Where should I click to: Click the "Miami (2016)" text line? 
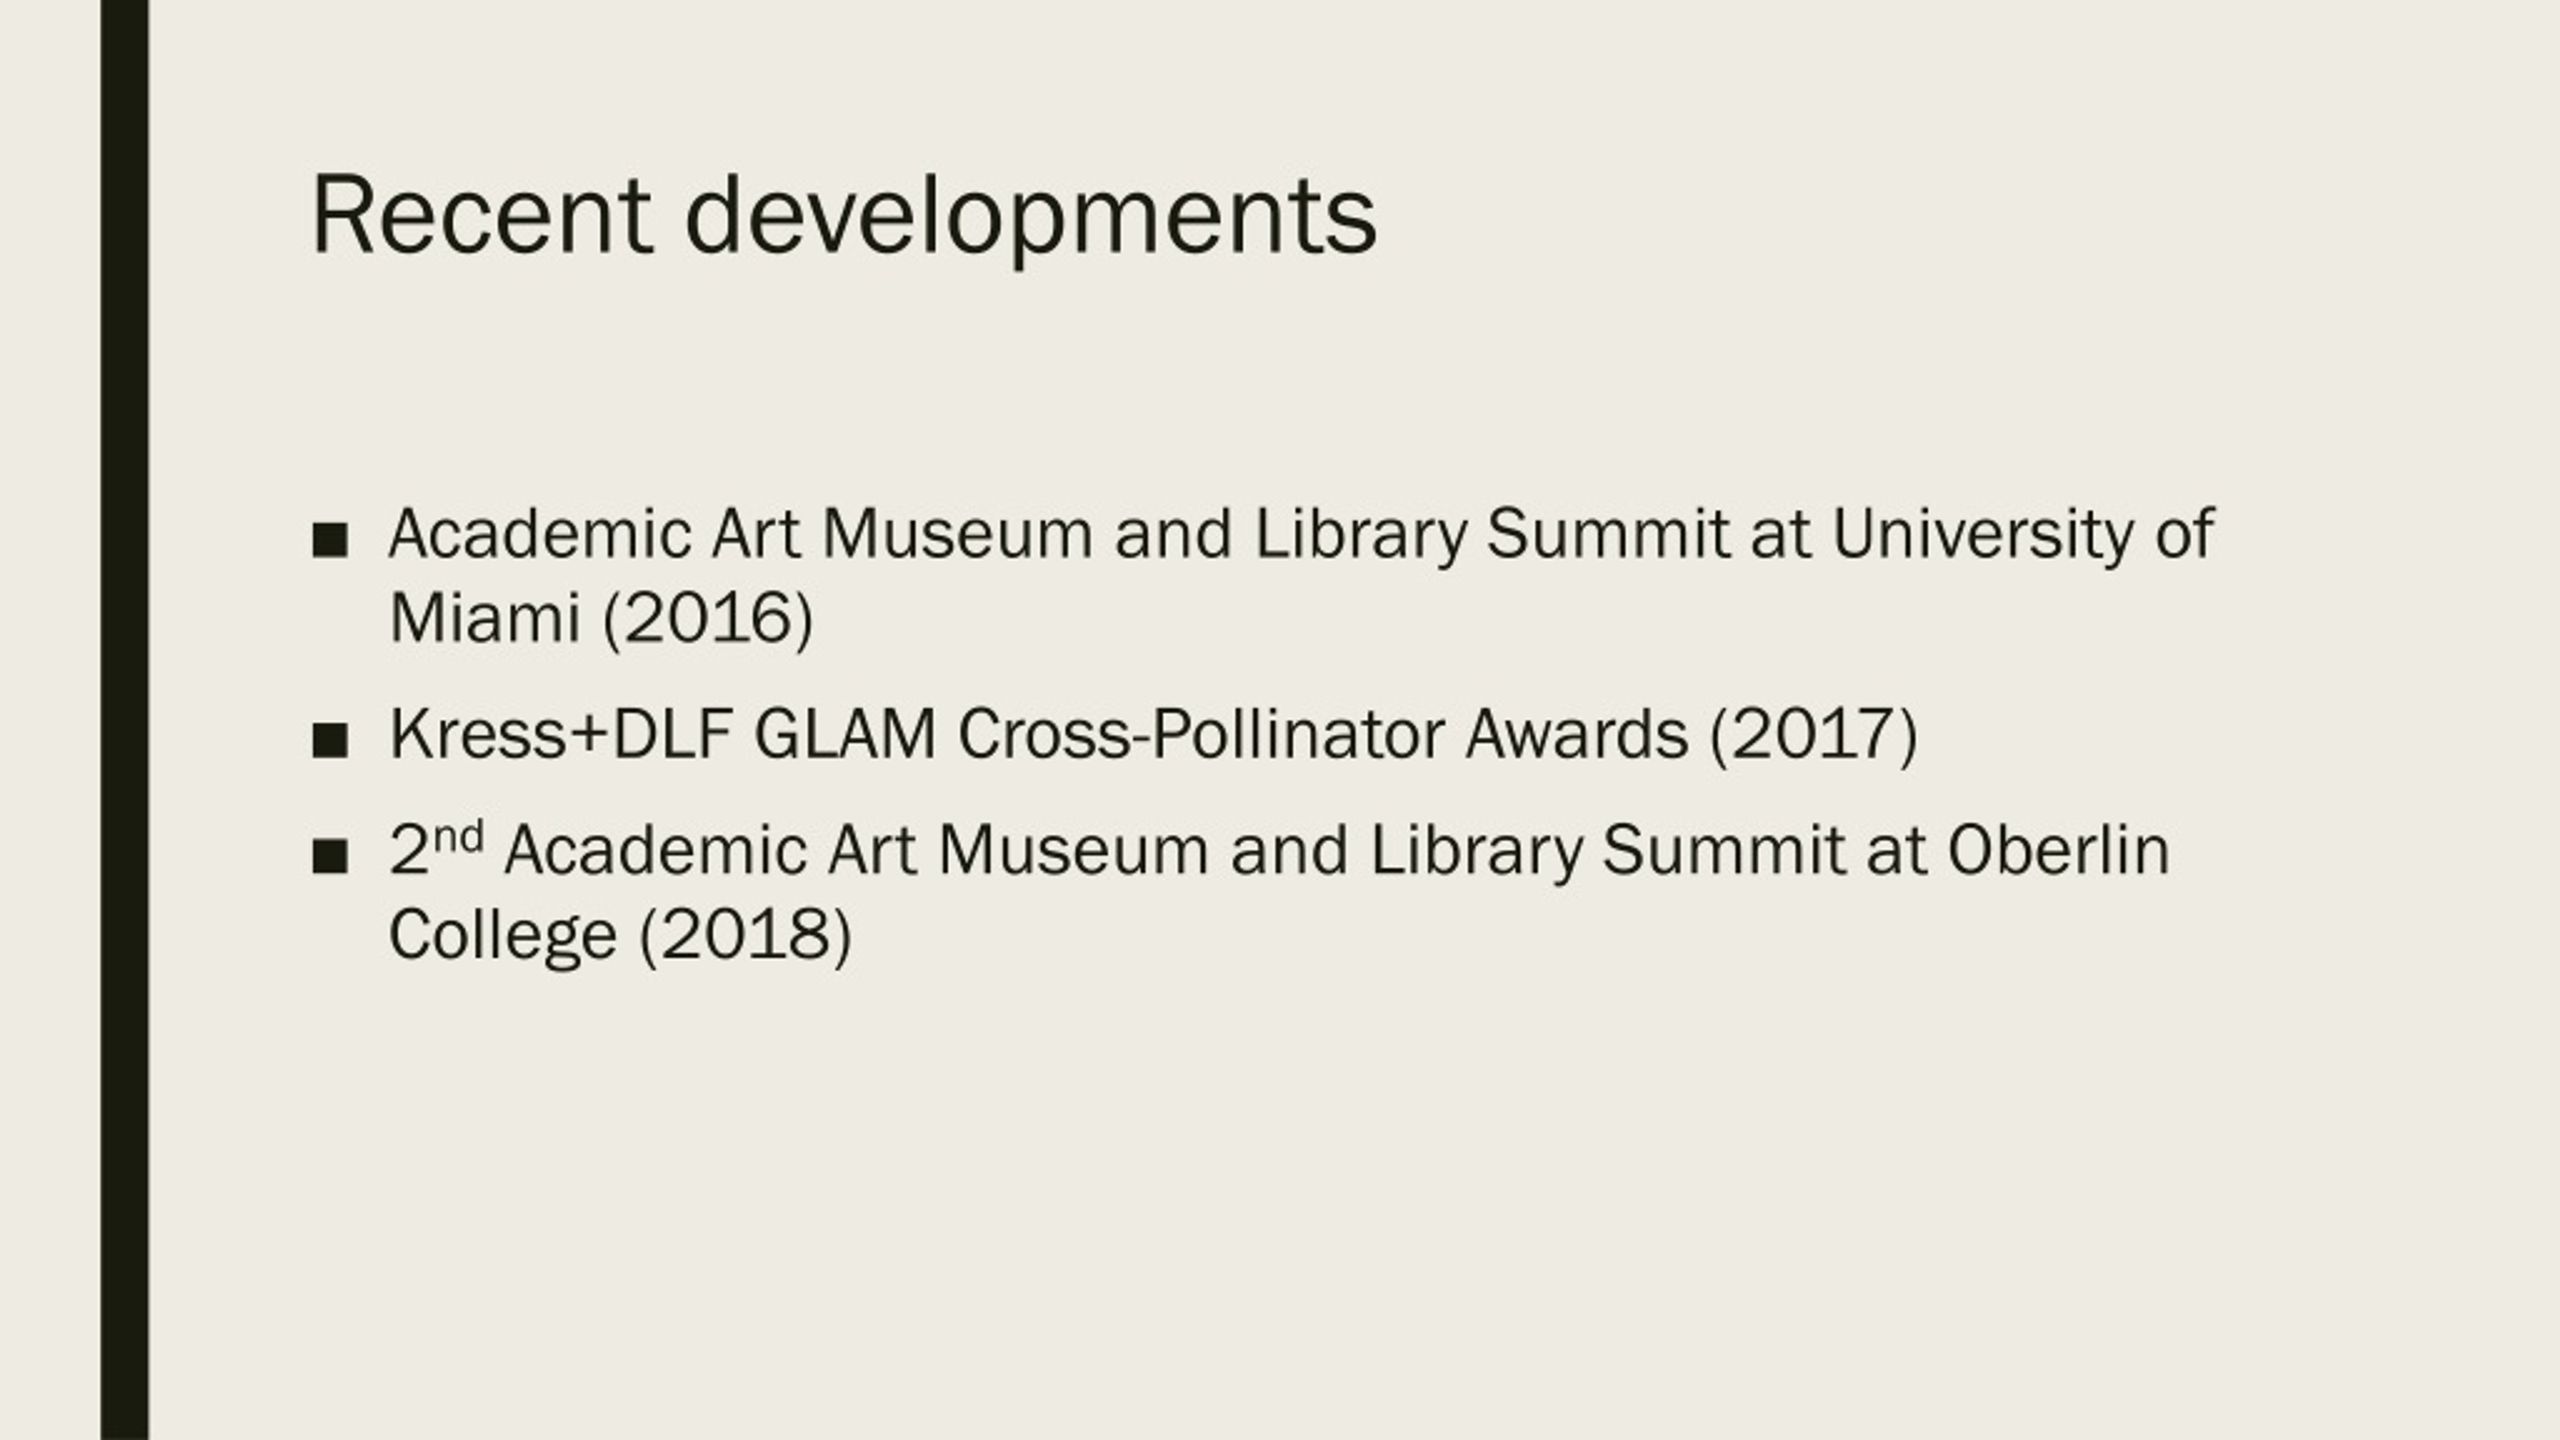[602, 618]
